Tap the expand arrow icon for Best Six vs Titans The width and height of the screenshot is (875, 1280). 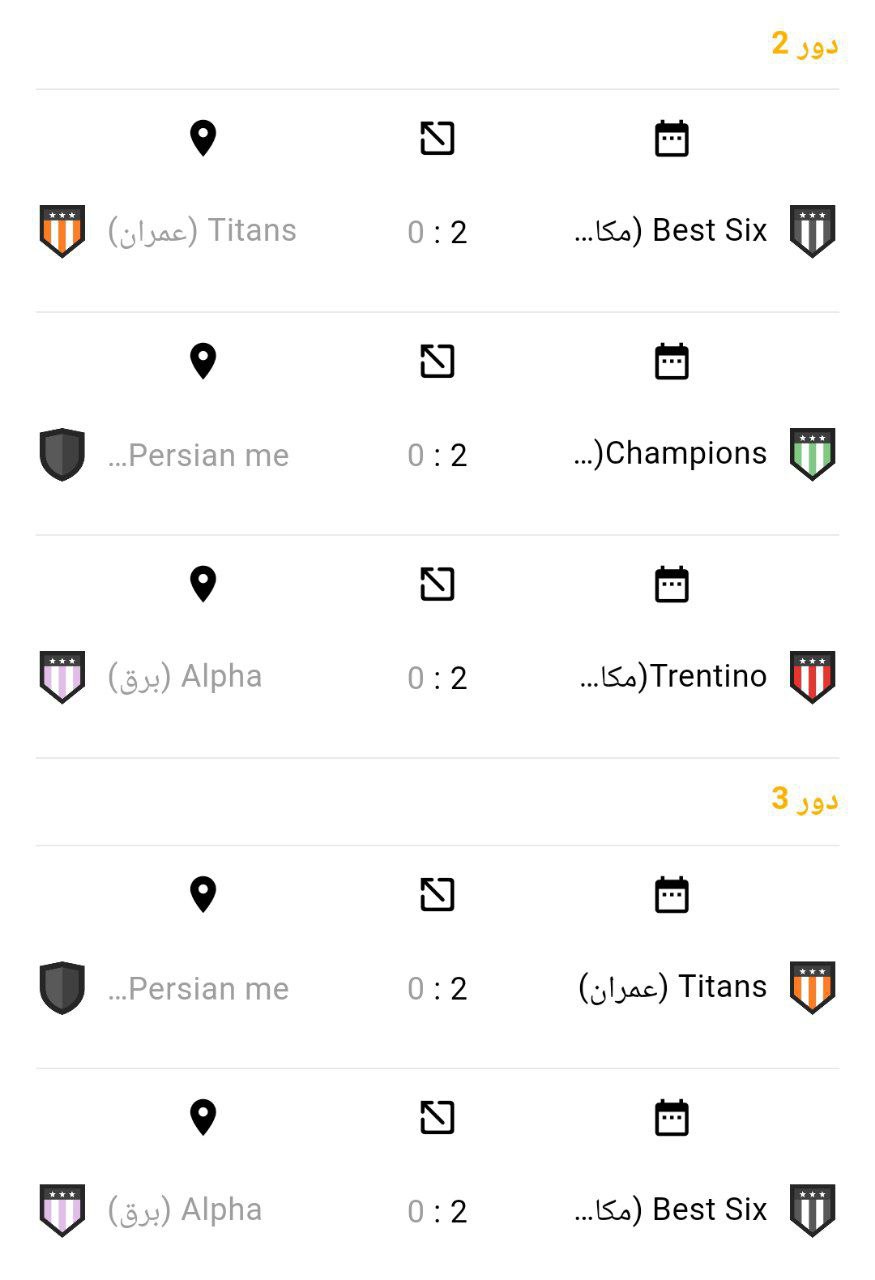pos(437,138)
